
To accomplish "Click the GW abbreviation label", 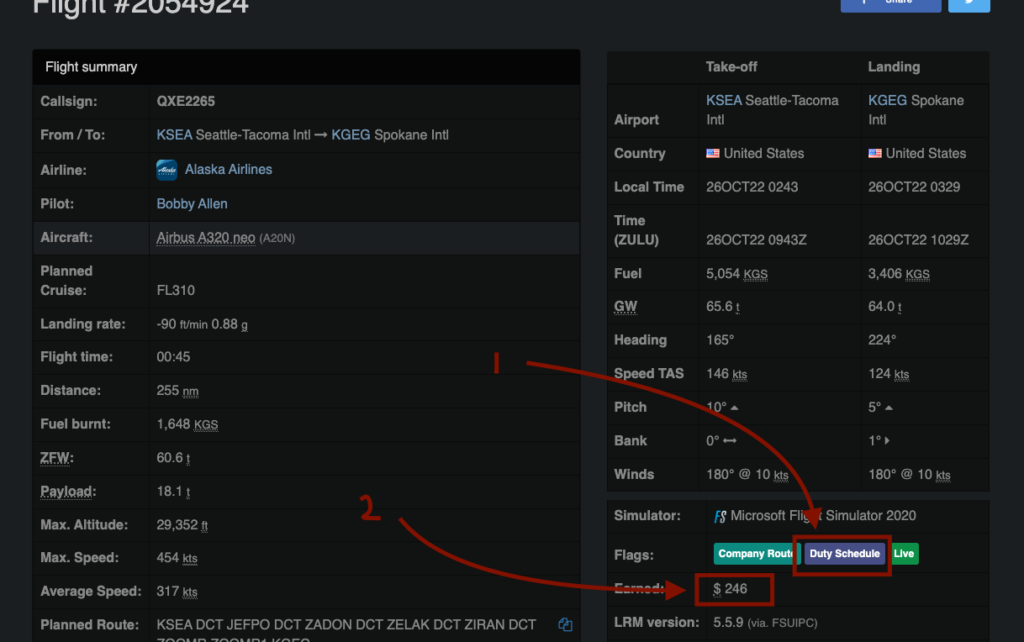I will coord(625,306).
